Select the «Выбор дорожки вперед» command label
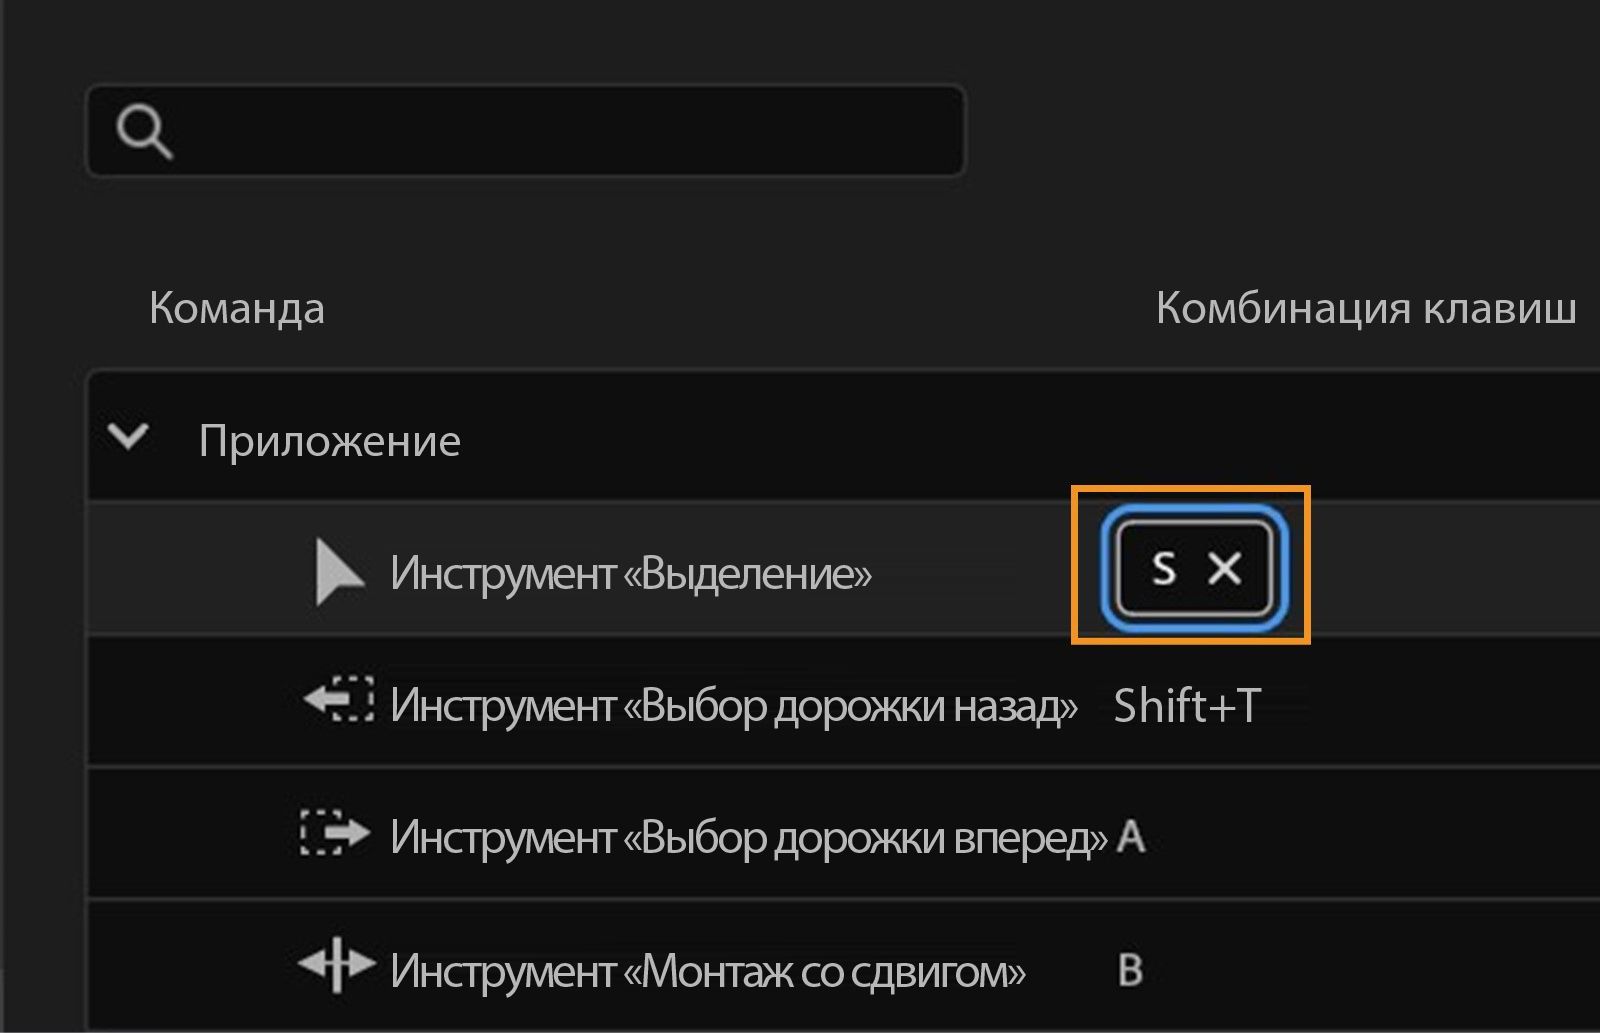The width and height of the screenshot is (1600, 1033). (748, 837)
